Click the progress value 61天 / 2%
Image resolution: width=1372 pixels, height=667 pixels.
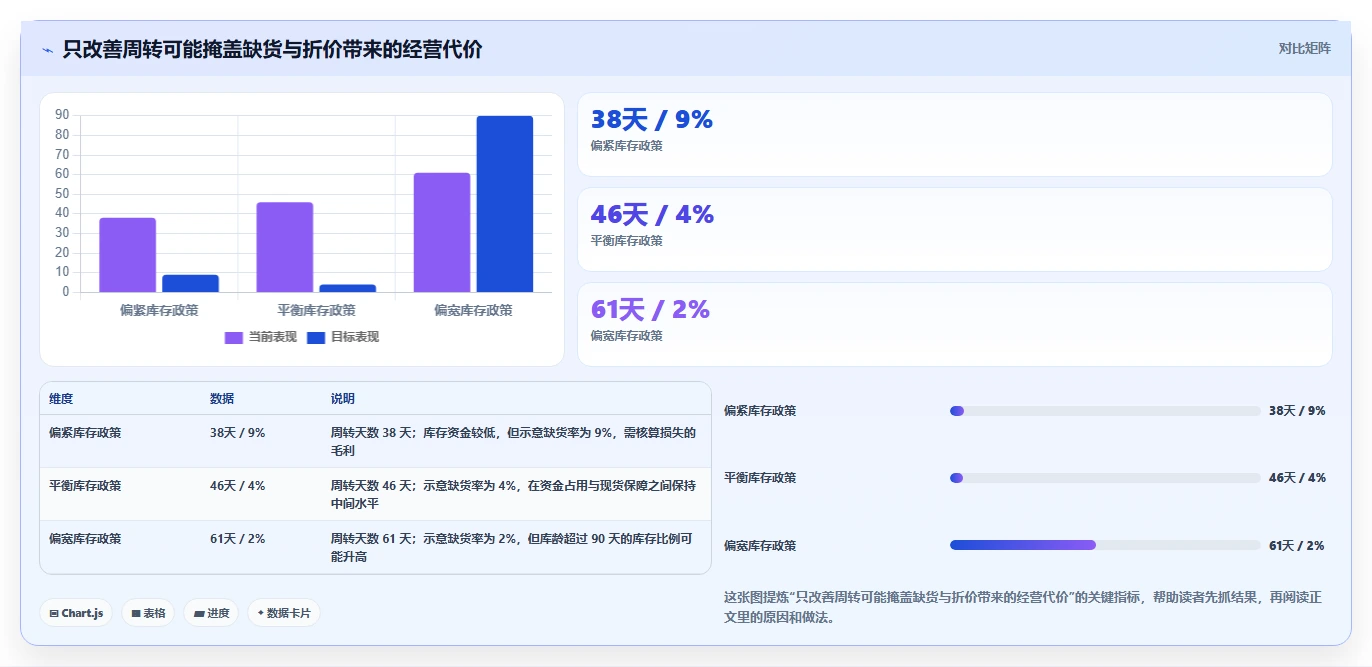pos(1297,546)
